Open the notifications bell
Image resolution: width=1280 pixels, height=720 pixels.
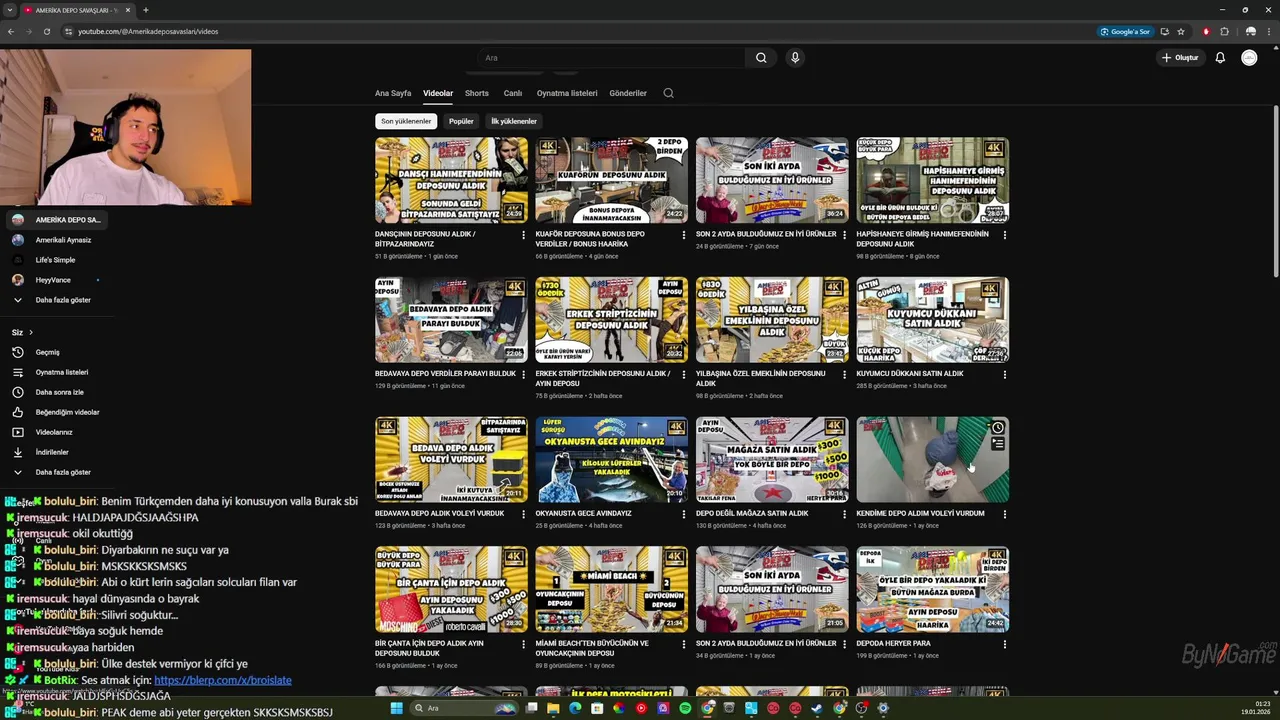pos(1220,58)
